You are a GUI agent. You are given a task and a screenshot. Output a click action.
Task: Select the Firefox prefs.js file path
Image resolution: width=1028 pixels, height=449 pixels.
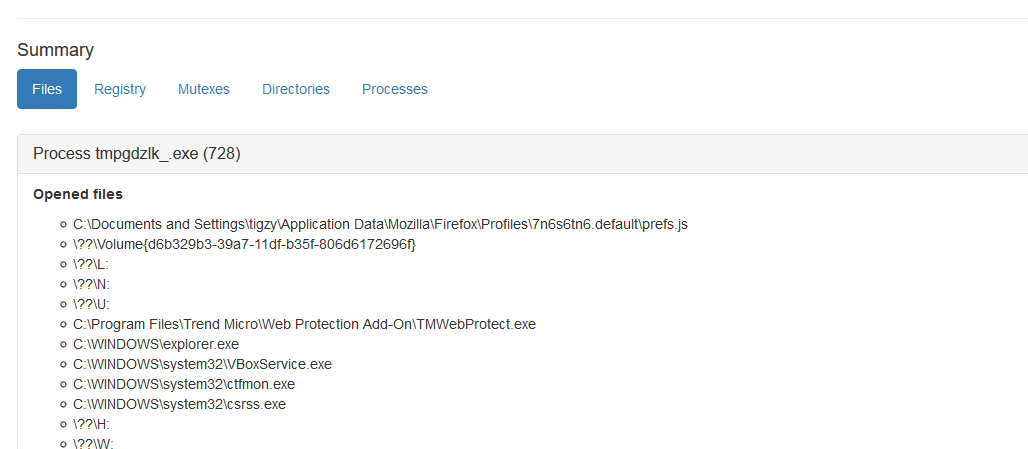coord(380,224)
